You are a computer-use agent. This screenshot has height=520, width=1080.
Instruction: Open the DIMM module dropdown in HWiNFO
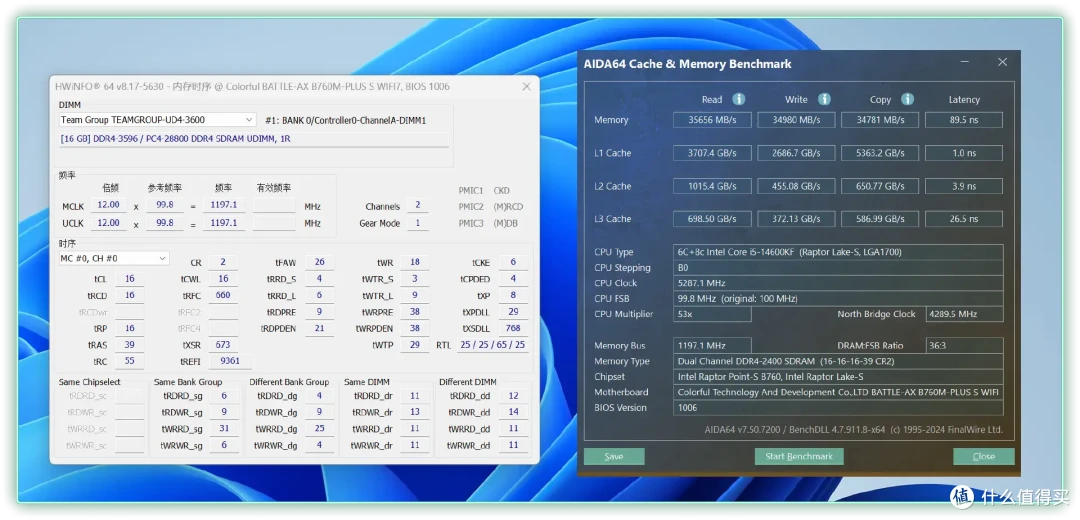158,120
